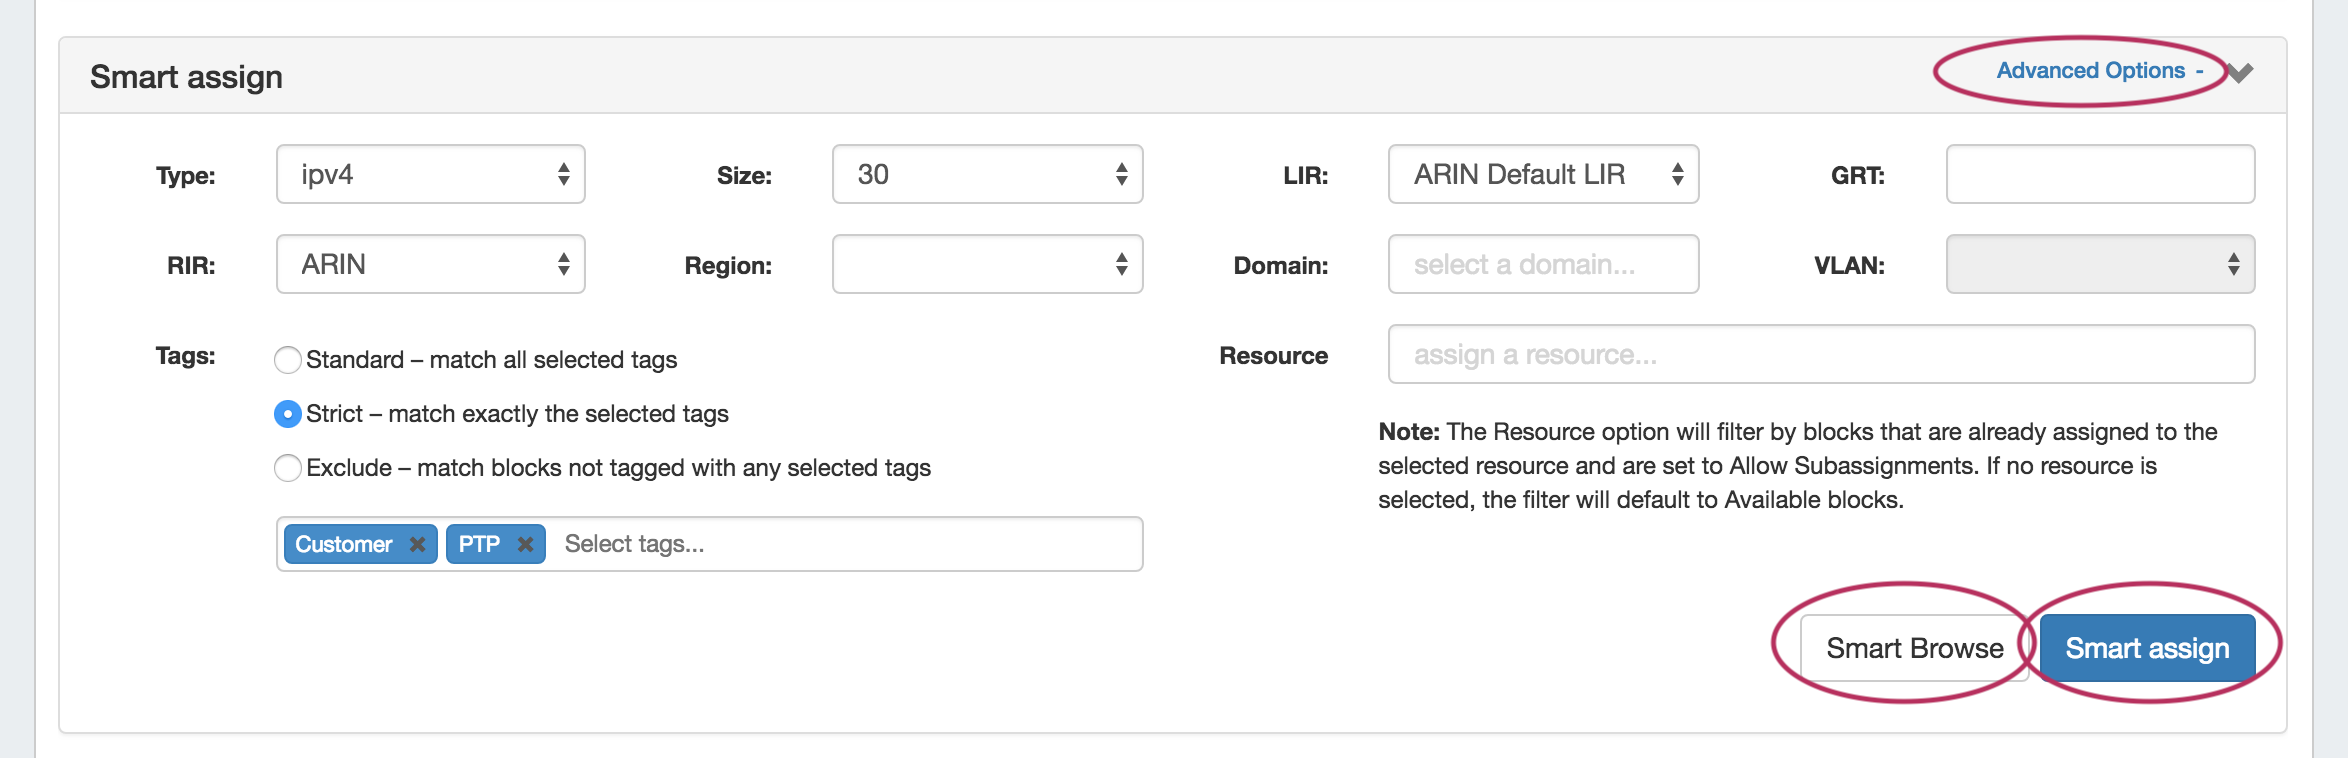
Task: Remove the Customer tag with its x icon
Action: 418,544
